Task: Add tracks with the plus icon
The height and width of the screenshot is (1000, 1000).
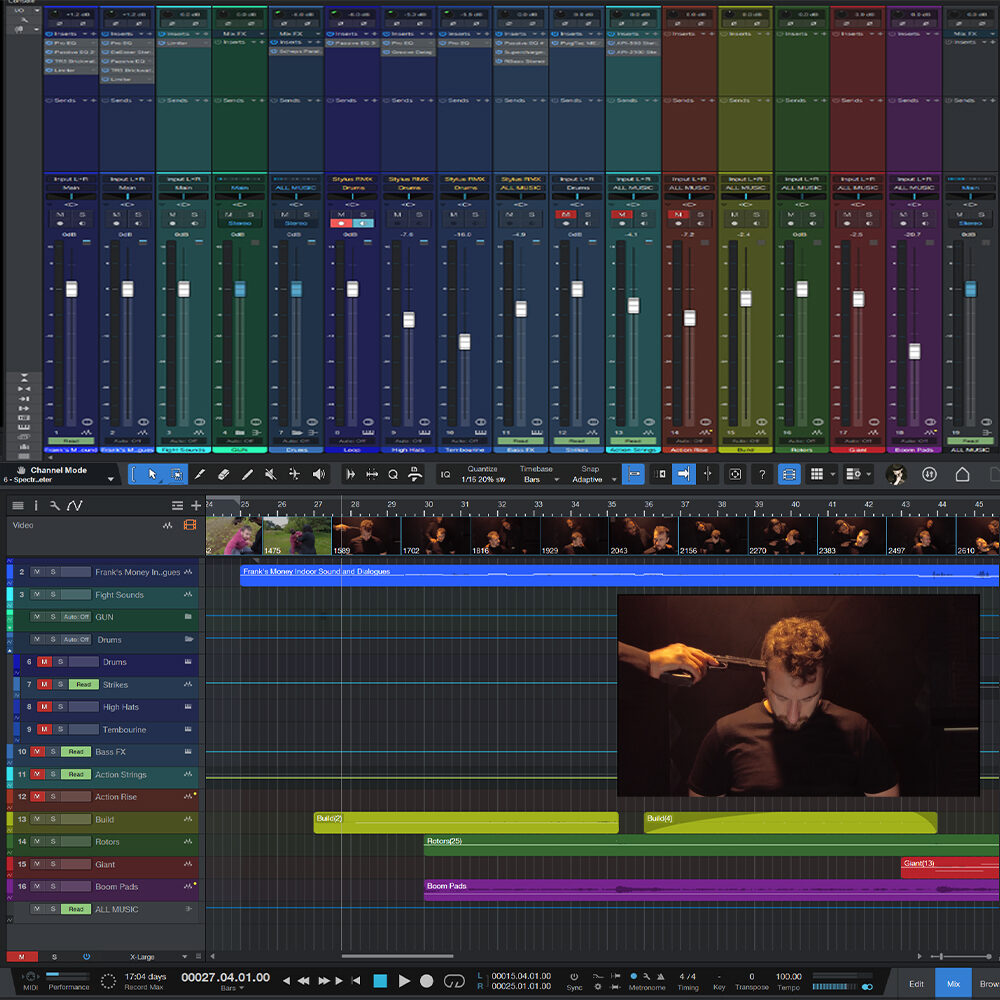Action: point(196,506)
